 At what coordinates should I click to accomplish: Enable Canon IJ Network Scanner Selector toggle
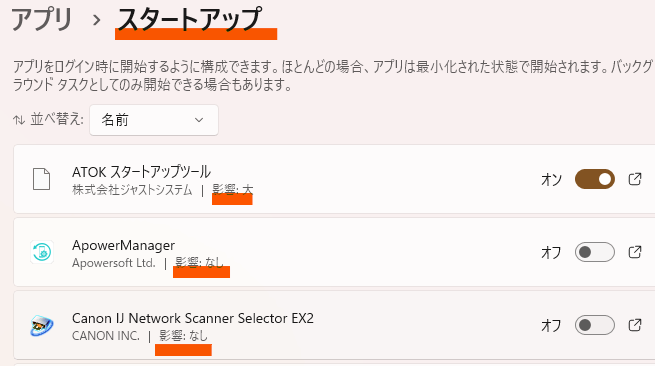point(594,325)
